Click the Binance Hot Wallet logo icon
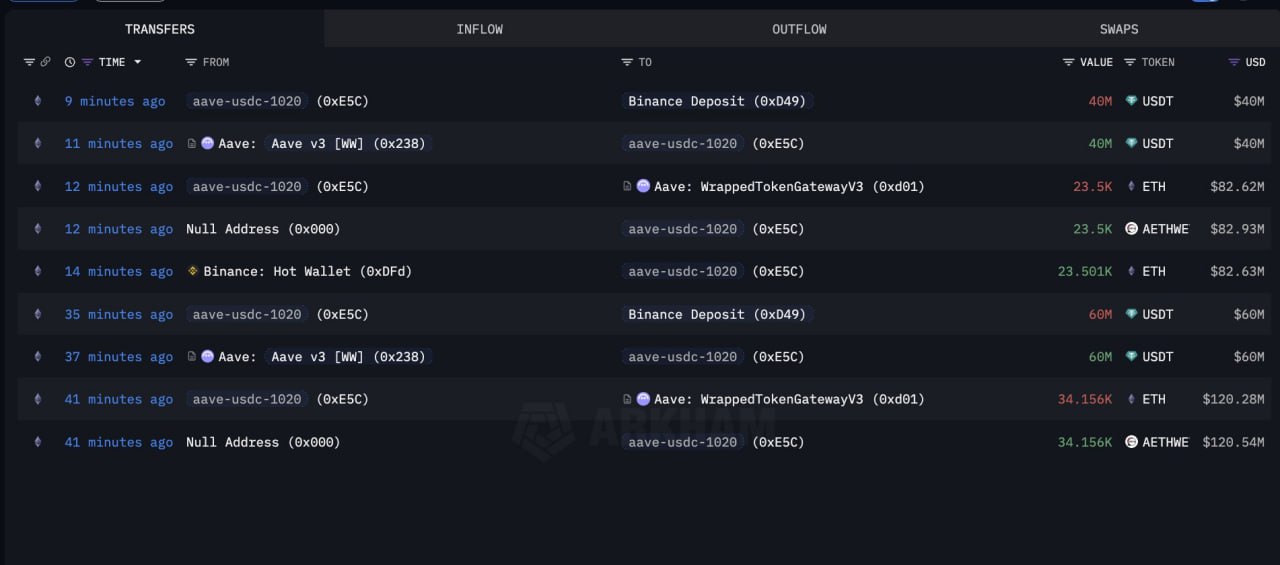1280x565 pixels. (193, 271)
